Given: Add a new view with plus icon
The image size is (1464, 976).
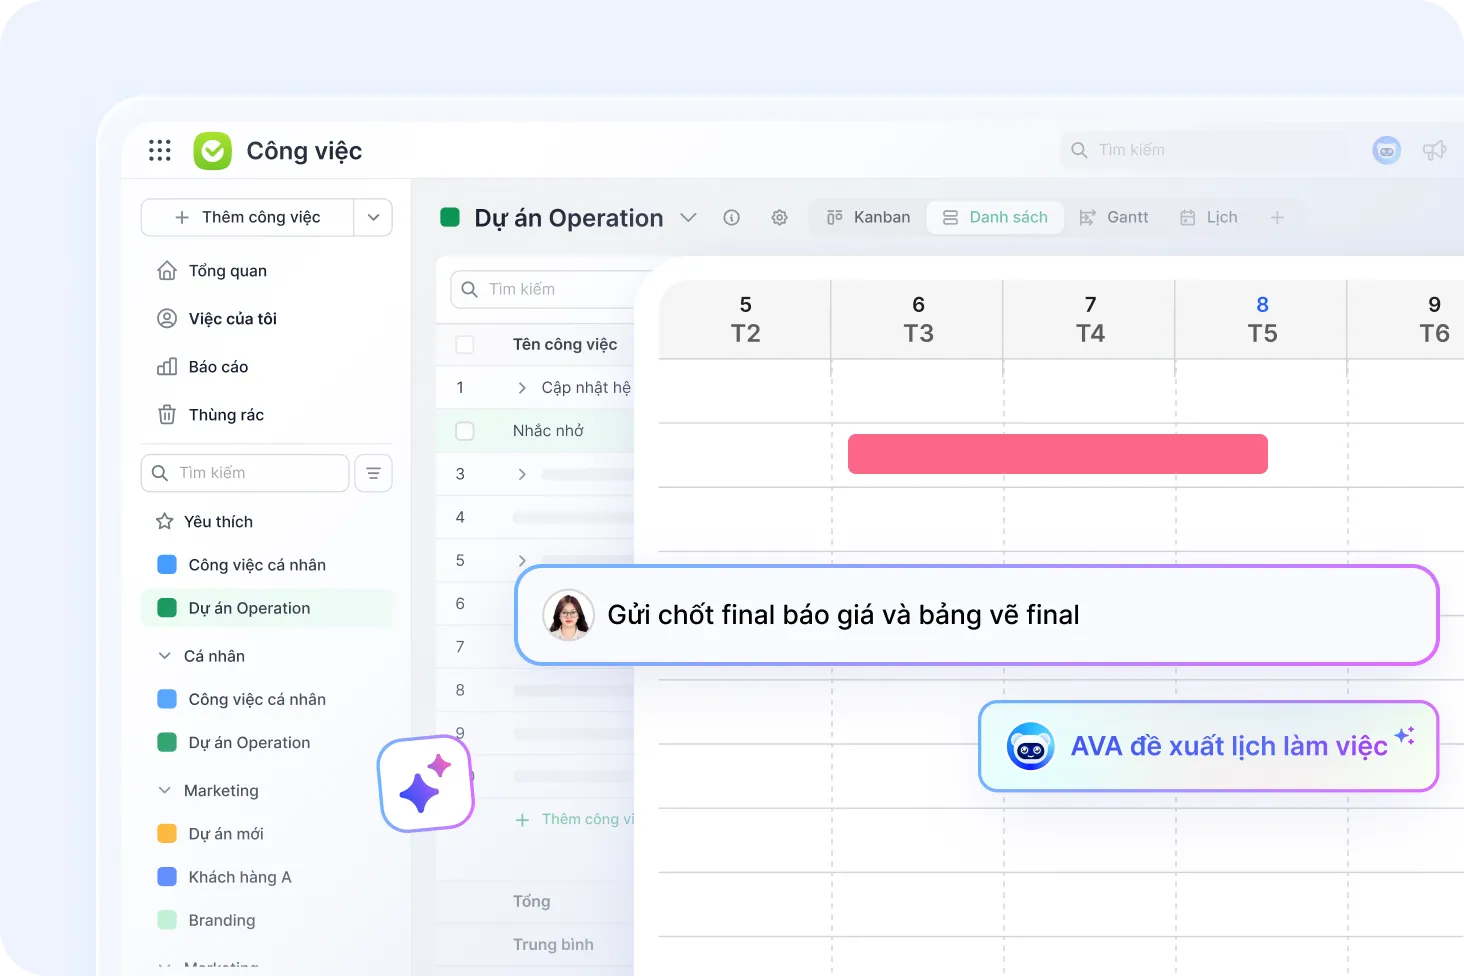Looking at the screenshot, I should tap(1277, 217).
